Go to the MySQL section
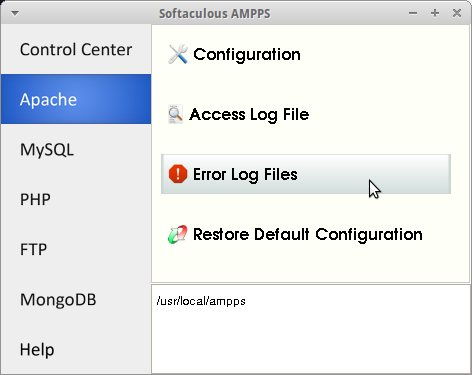The image size is (472, 375). coord(76,149)
